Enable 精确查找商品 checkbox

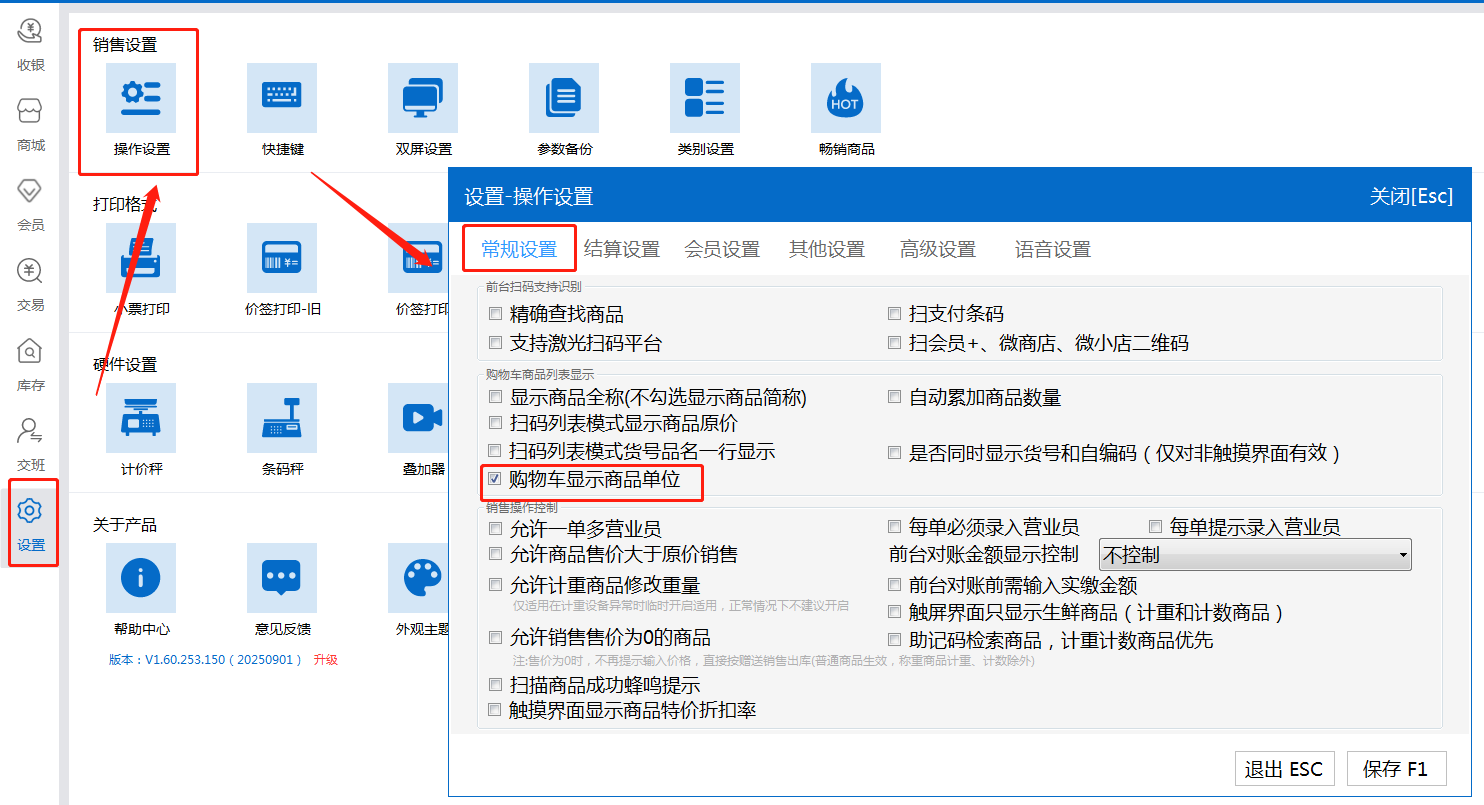(x=495, y=314)
